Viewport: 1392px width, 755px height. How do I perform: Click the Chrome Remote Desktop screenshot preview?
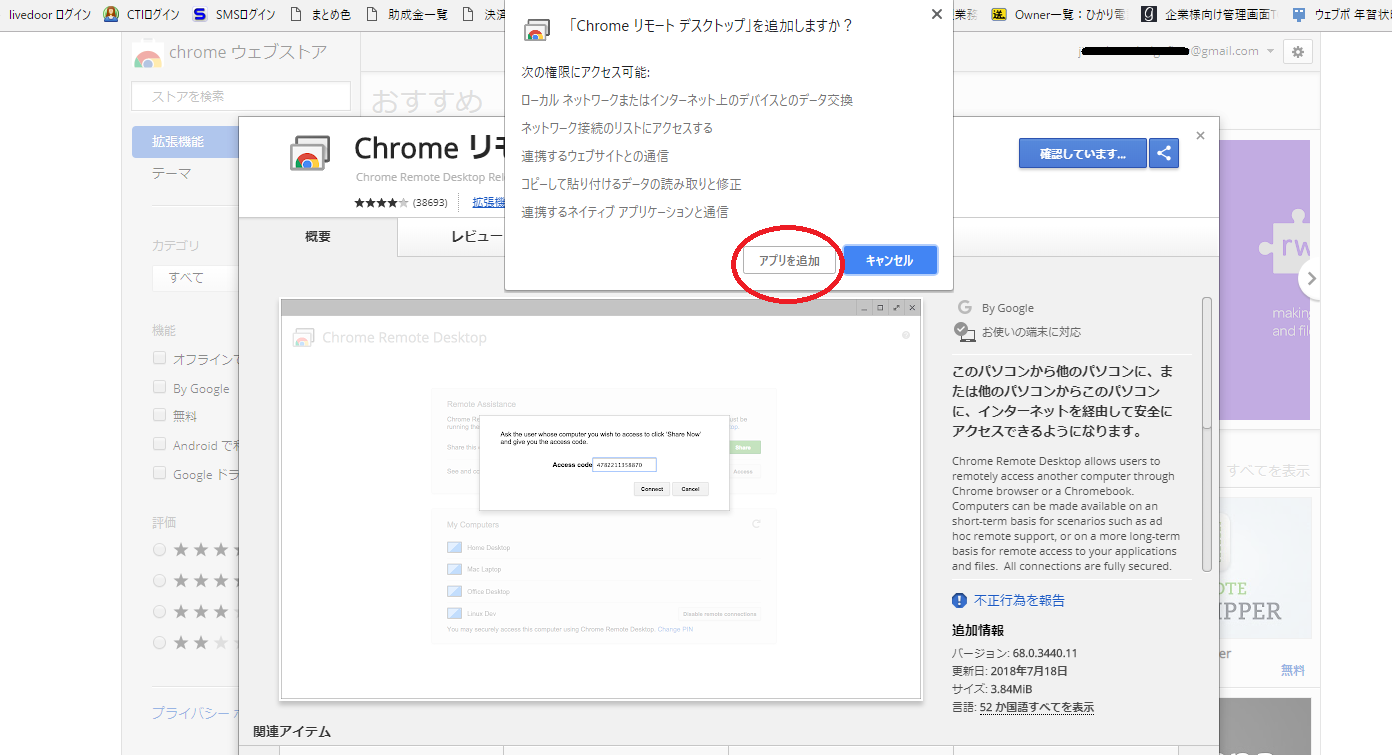tap(601, 499)
